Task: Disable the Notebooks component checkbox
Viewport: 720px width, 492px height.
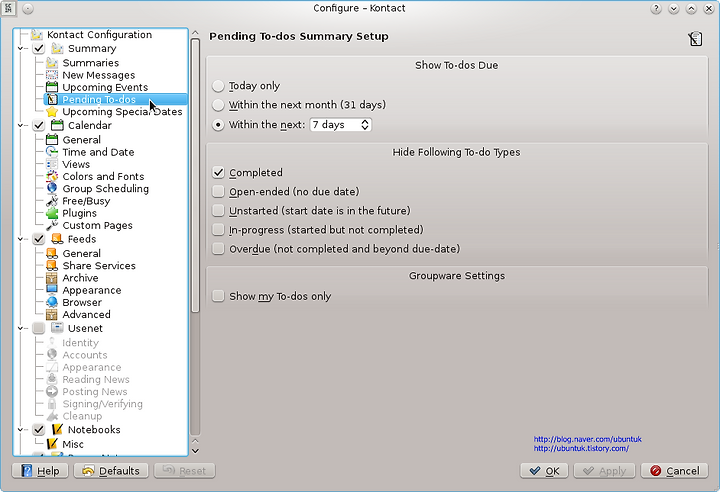Action: (39, 430)
